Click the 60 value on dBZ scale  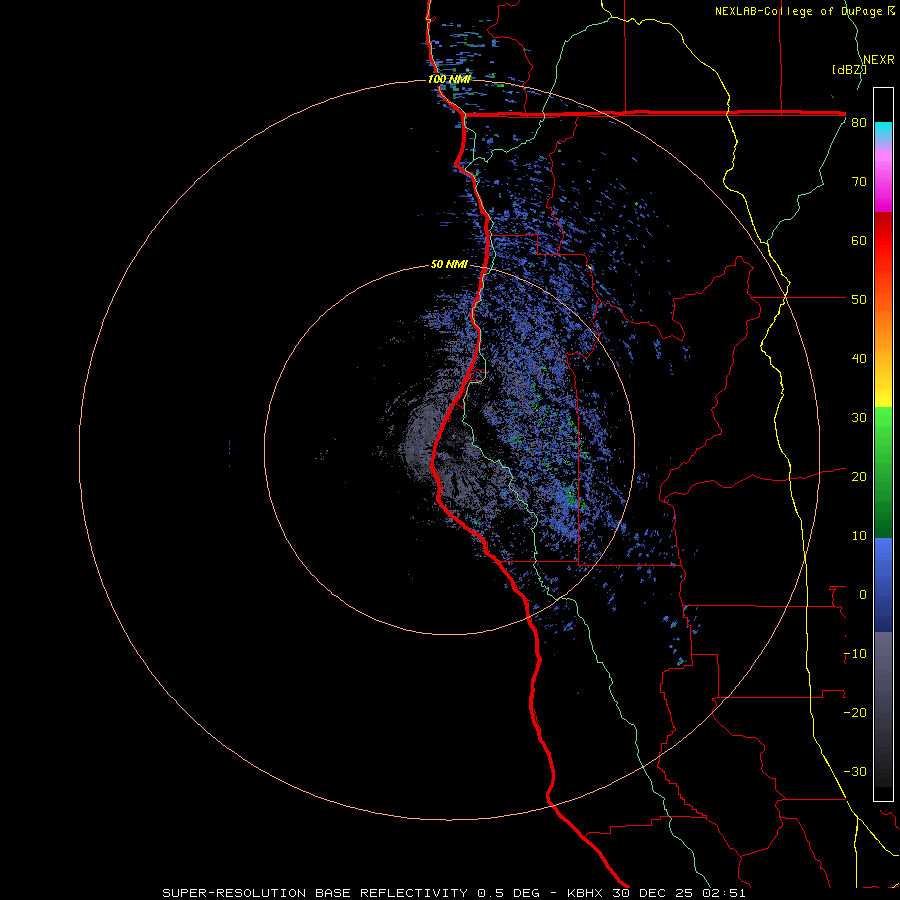click(859, 241)
